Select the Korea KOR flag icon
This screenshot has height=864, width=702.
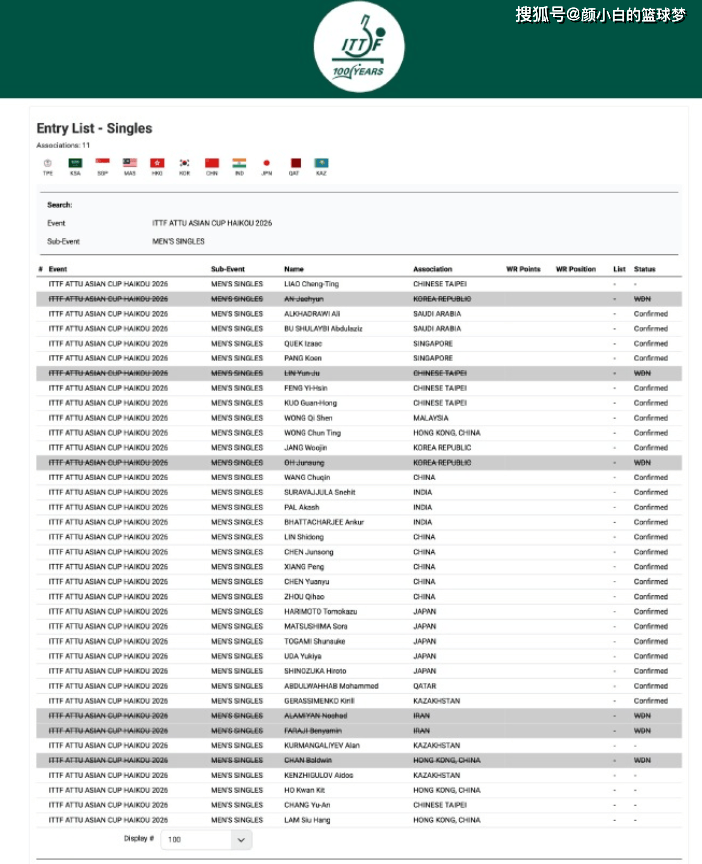click(x=184, y=163)
